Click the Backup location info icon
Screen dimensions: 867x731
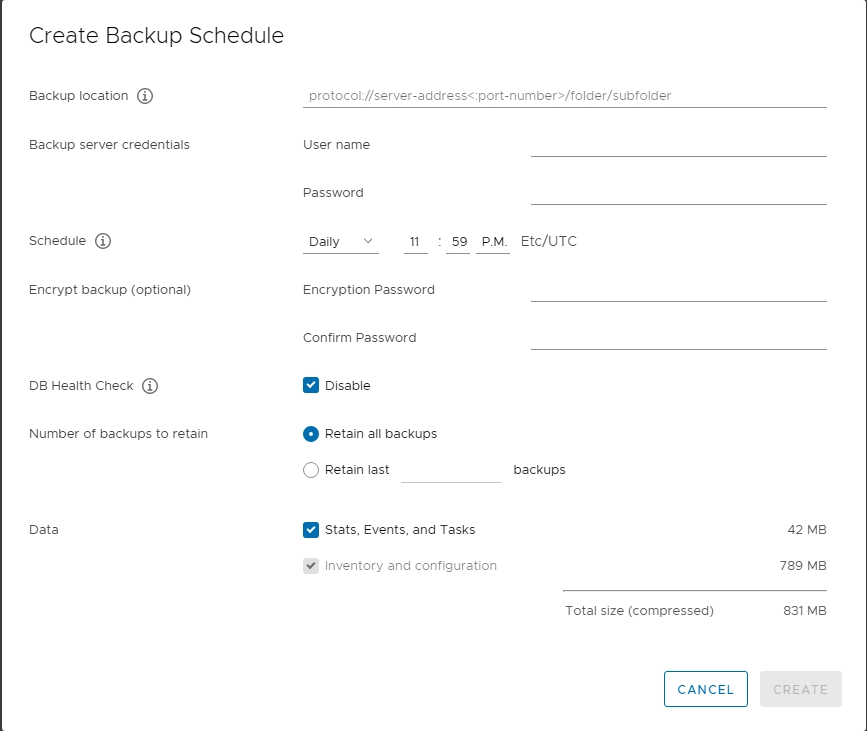point(145,96)
